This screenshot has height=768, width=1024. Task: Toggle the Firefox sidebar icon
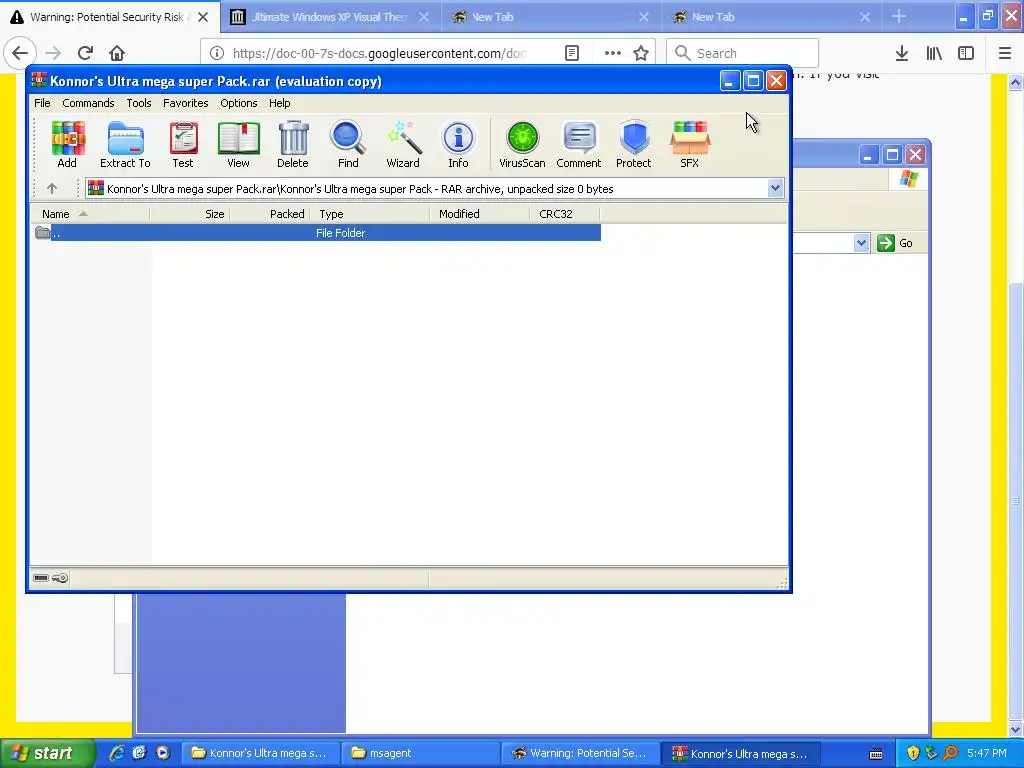(x=966, y=53)
